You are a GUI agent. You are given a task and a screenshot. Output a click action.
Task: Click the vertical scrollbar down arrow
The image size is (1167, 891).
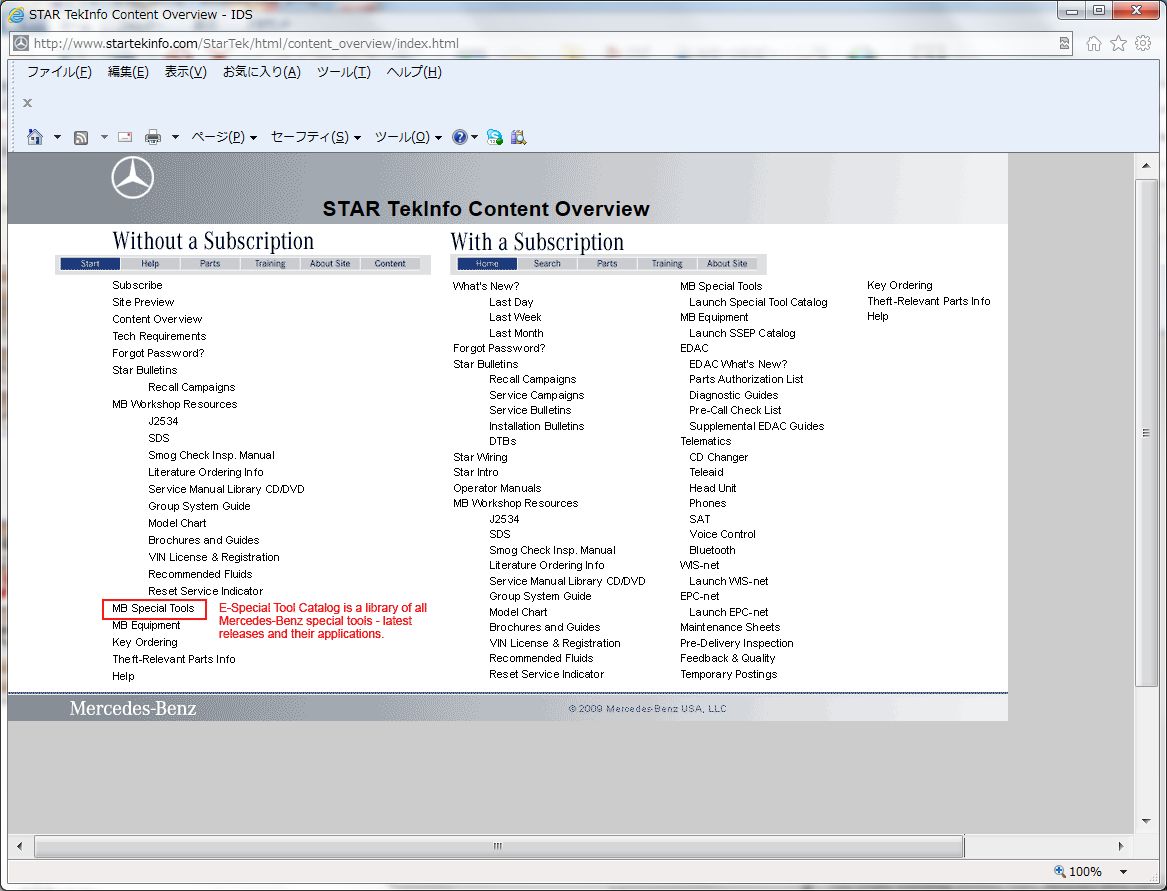click(x=1146, y=821)
